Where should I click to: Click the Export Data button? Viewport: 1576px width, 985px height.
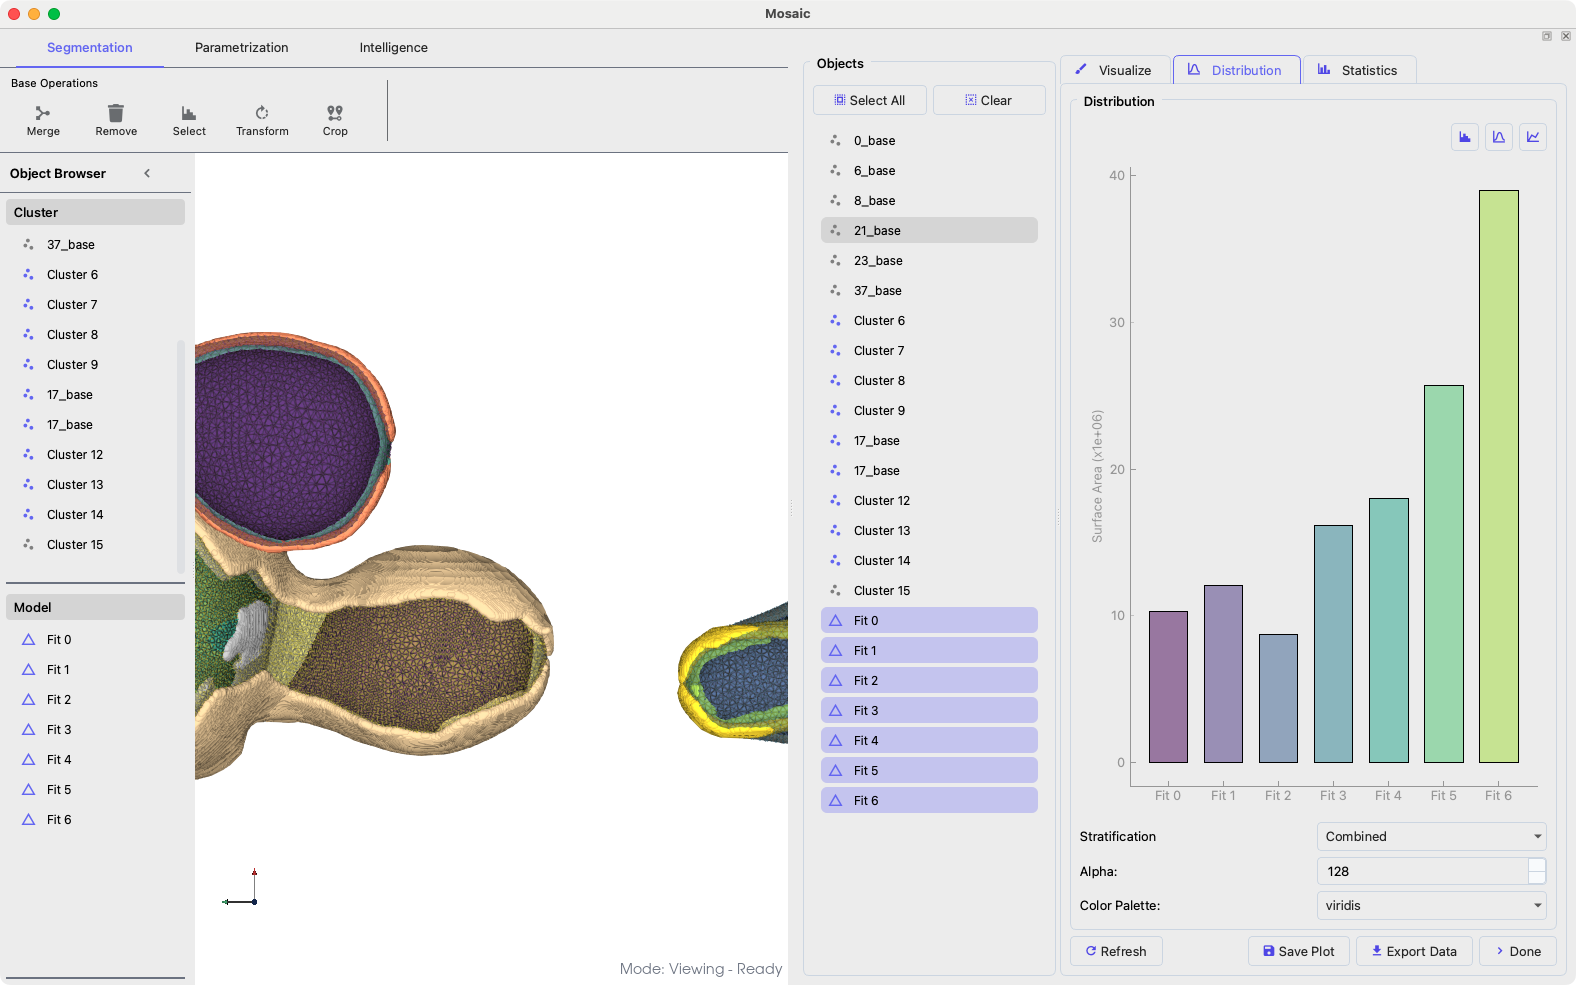tap(1414, 952)
